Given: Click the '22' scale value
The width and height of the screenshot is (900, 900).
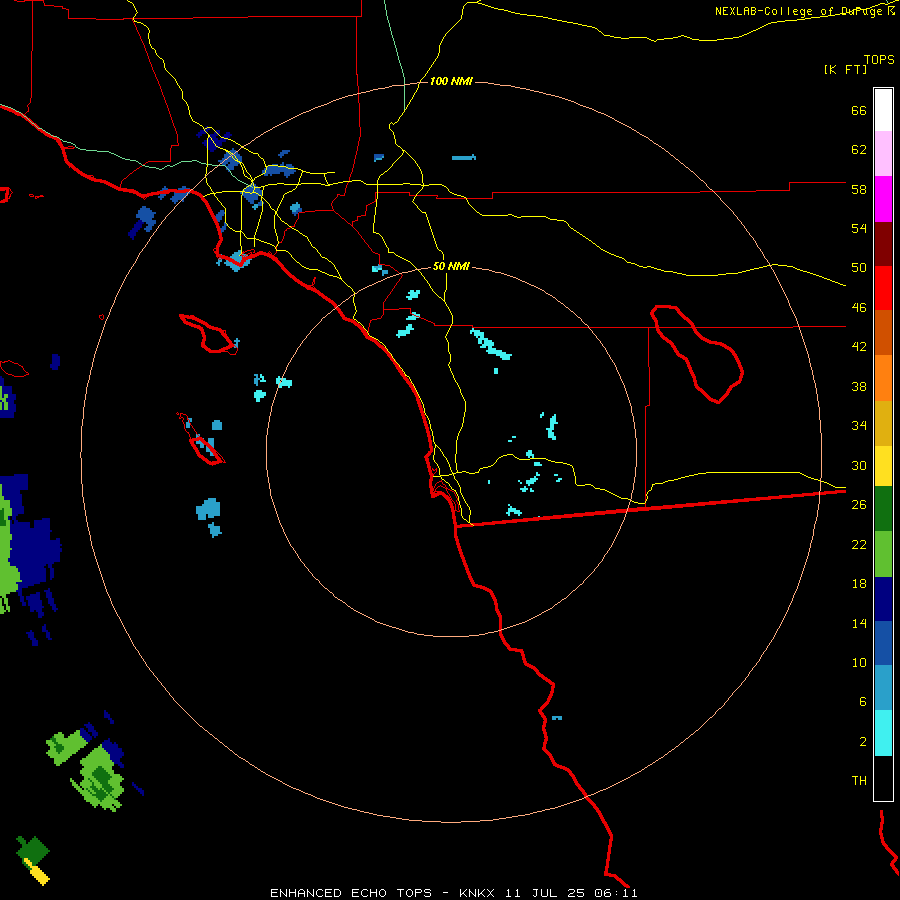Looking at the screenshot, I should click(x=859, y=544).
